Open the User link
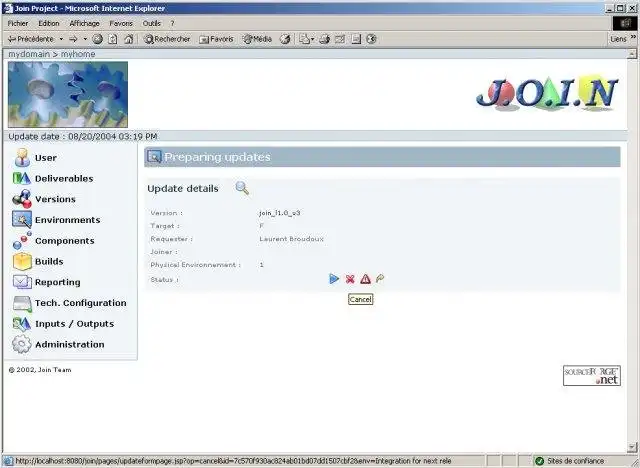This screenshot has height=468, width=640. coord(46,158)
